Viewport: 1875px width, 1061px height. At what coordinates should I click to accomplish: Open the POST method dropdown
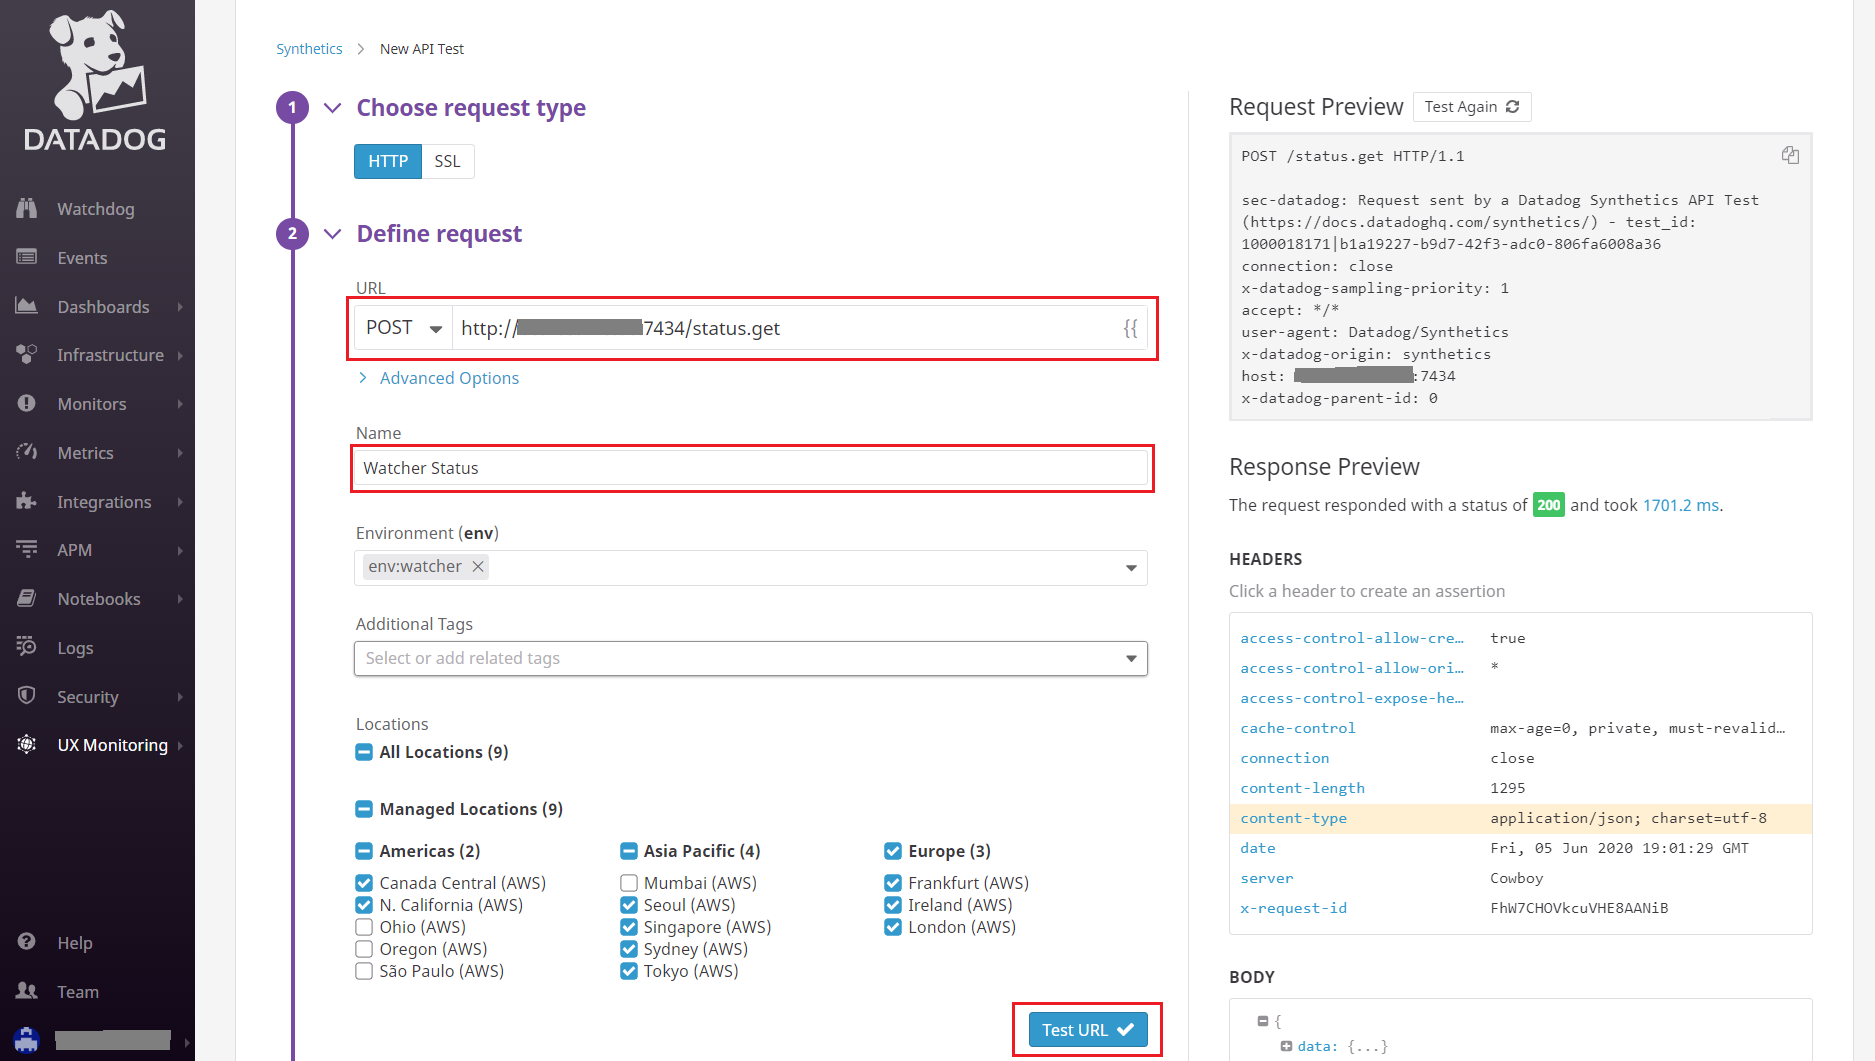(403, 328)
